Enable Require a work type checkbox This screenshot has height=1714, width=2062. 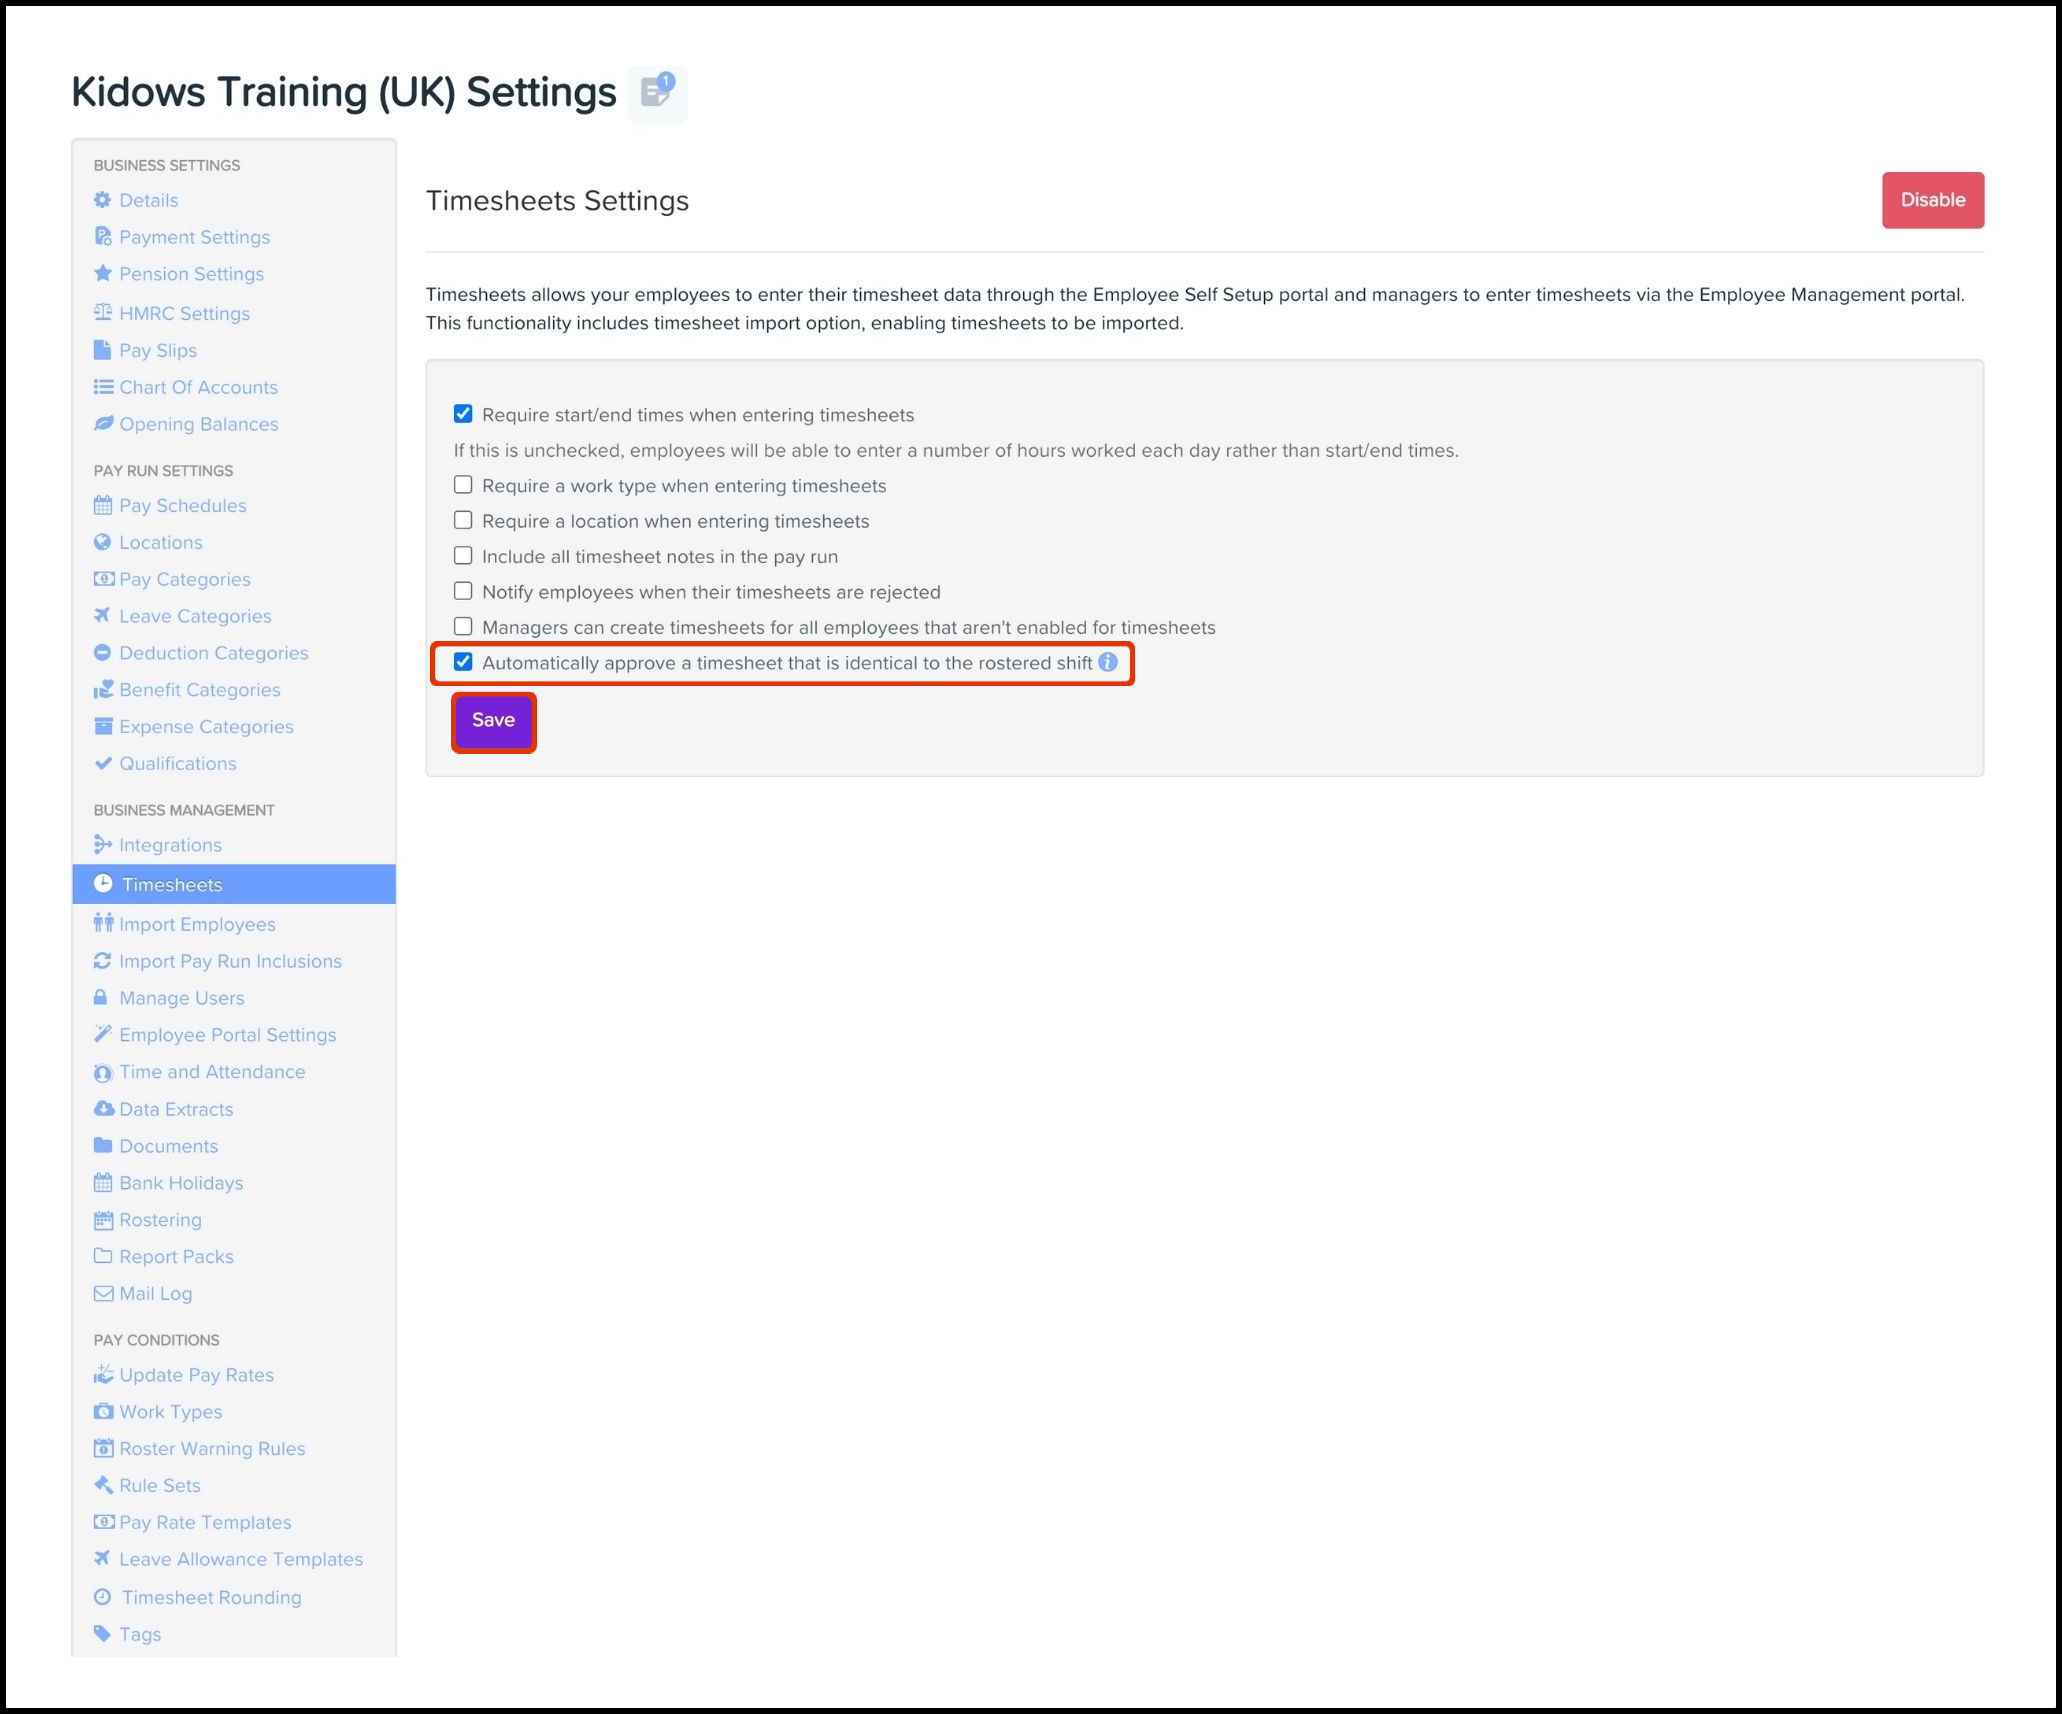coord(463,485)
